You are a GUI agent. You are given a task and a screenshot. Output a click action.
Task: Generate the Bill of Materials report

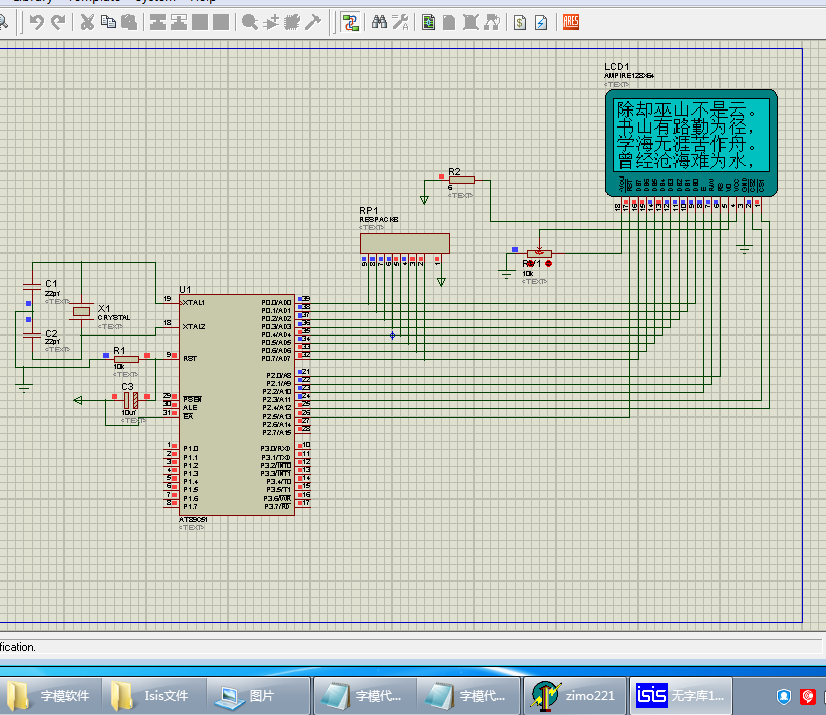click(x=520, y=22)
